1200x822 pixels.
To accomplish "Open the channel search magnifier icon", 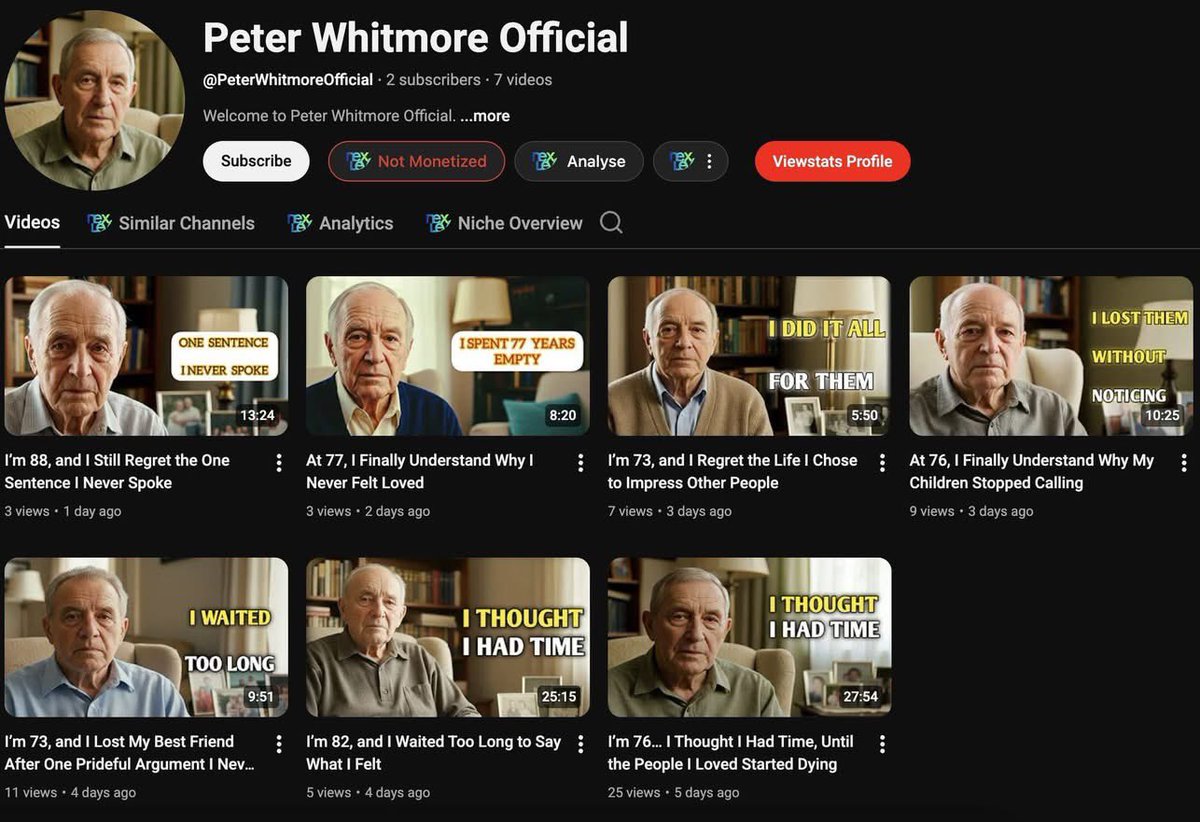I will 611,222.
